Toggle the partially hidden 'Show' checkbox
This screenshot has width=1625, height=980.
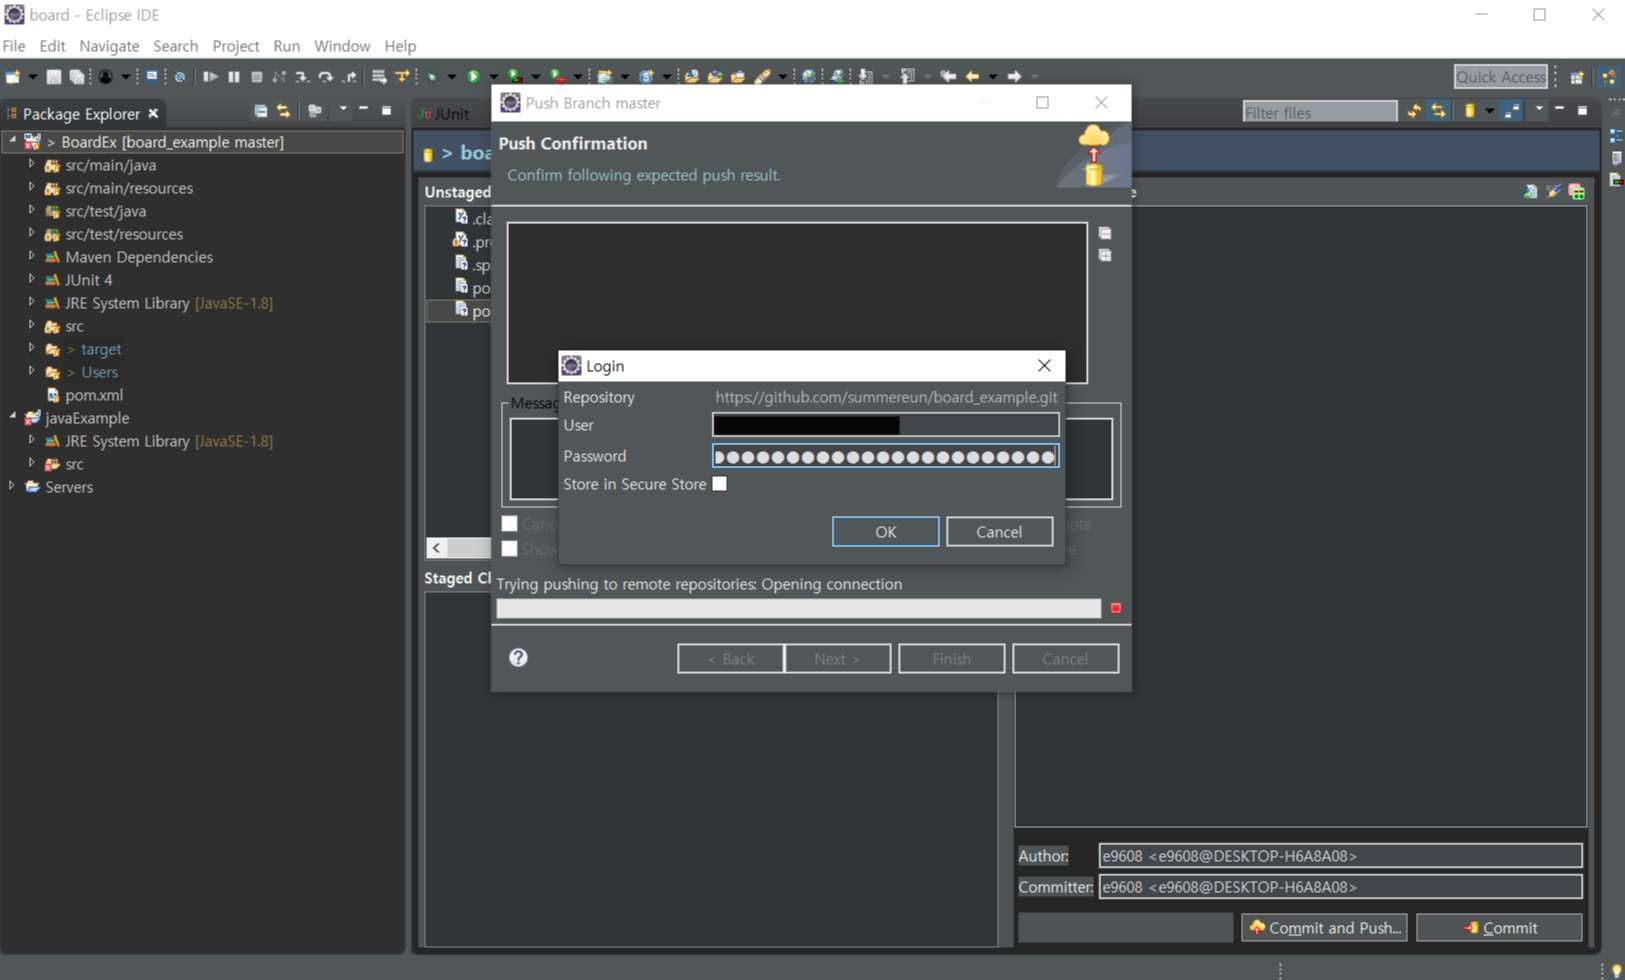point(509,548)
